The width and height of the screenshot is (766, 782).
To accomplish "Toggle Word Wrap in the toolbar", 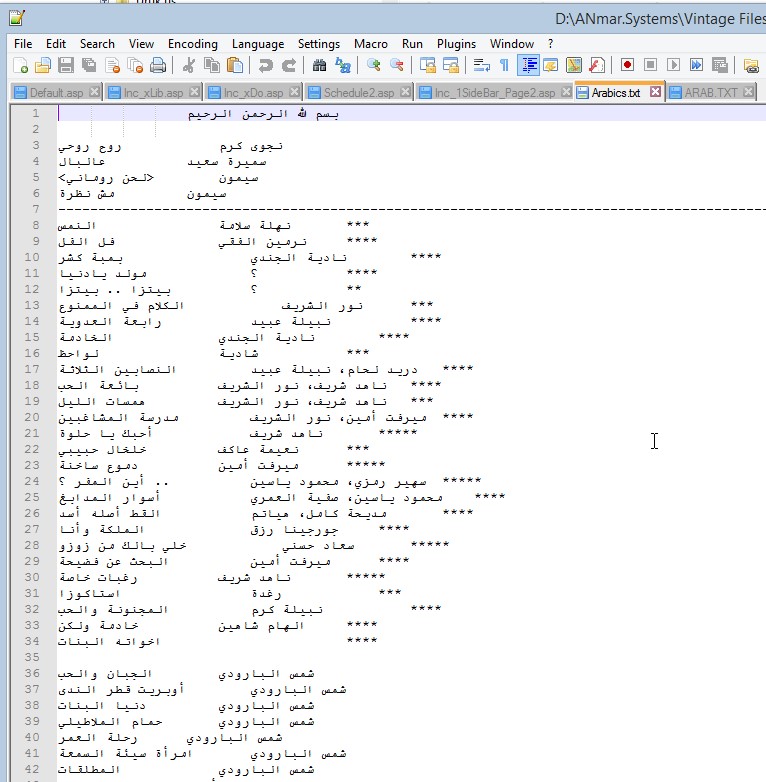I will coord(481,66).
